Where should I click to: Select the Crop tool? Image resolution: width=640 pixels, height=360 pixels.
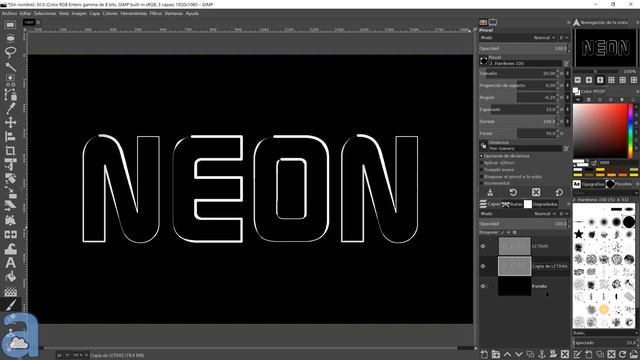coord(10,151)
